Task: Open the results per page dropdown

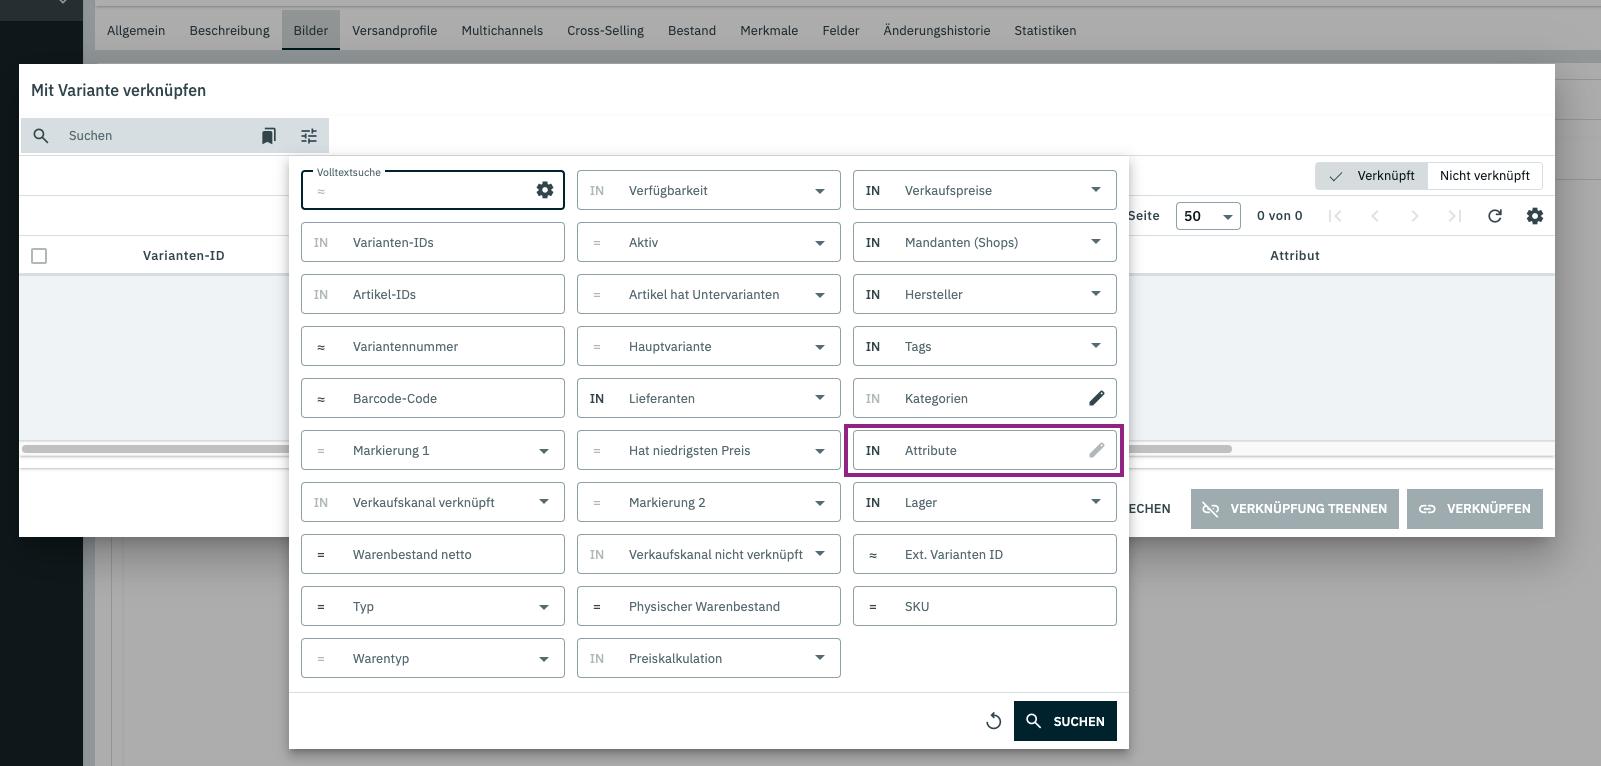Action: (x=1208, y=216)
